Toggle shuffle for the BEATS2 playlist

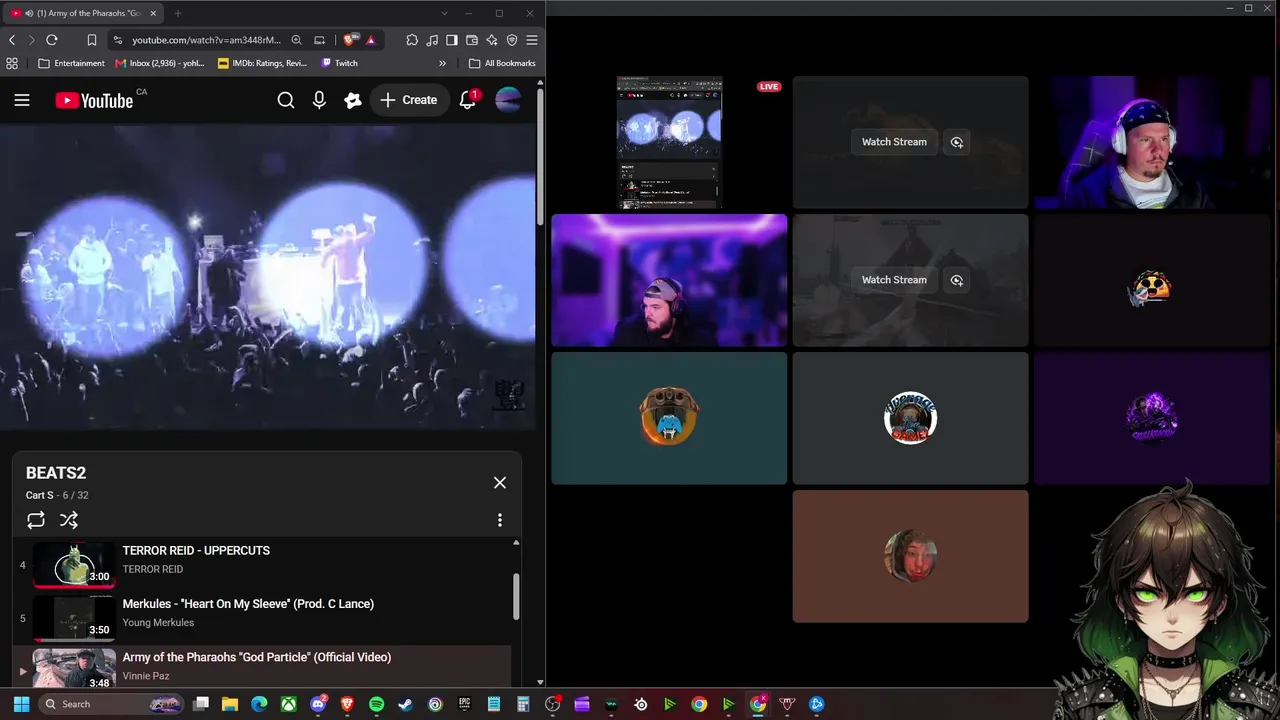tap(69, 520)
